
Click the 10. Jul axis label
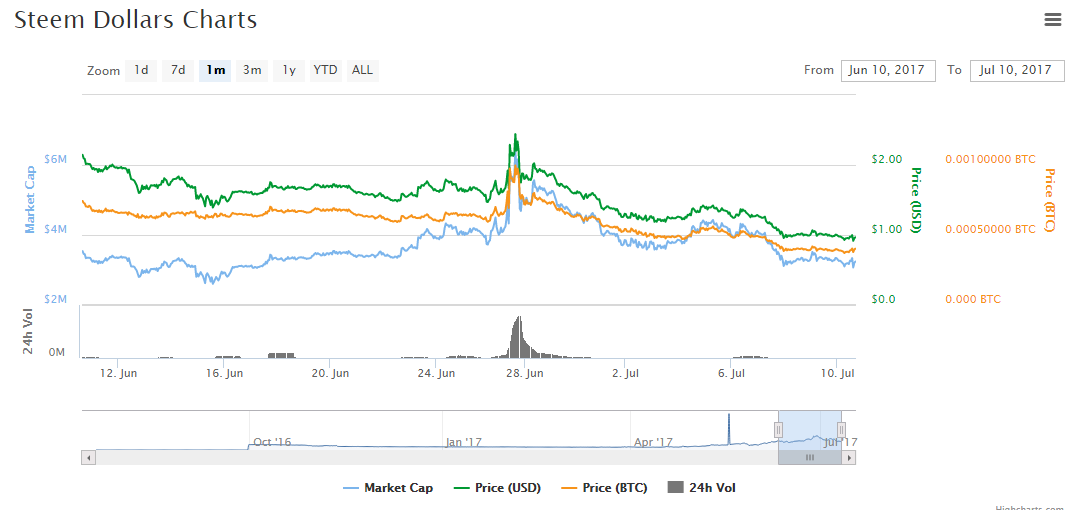840,373
